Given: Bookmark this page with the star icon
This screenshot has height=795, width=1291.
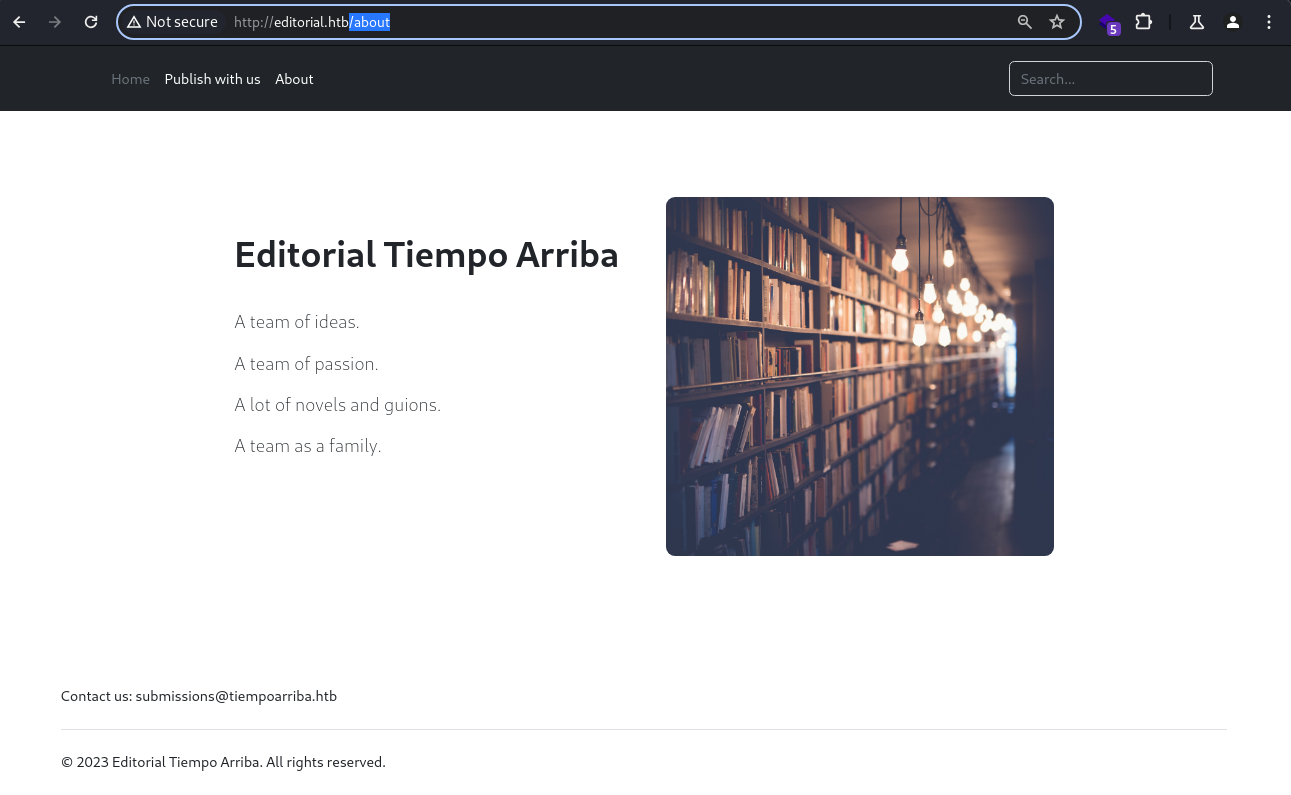Looking at the screenshot, I should [x=1057, y=22].
